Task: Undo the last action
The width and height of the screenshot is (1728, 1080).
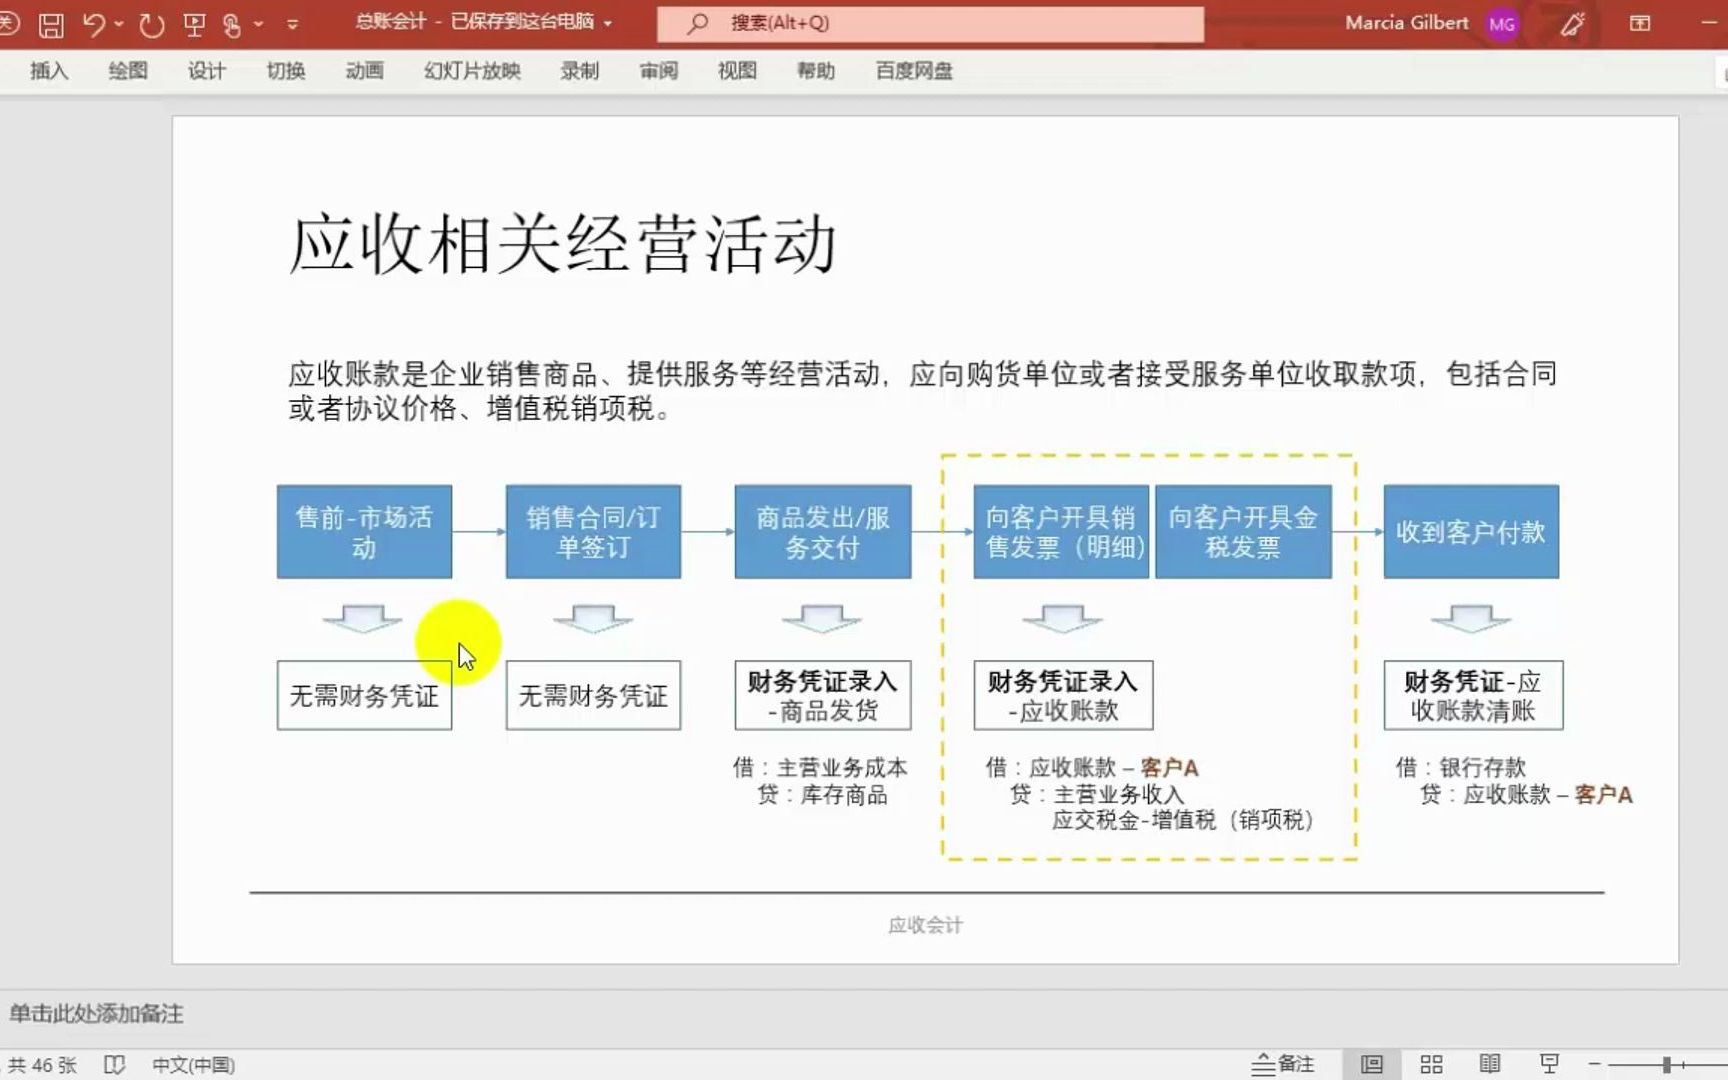Action: (x=93, y=24)
